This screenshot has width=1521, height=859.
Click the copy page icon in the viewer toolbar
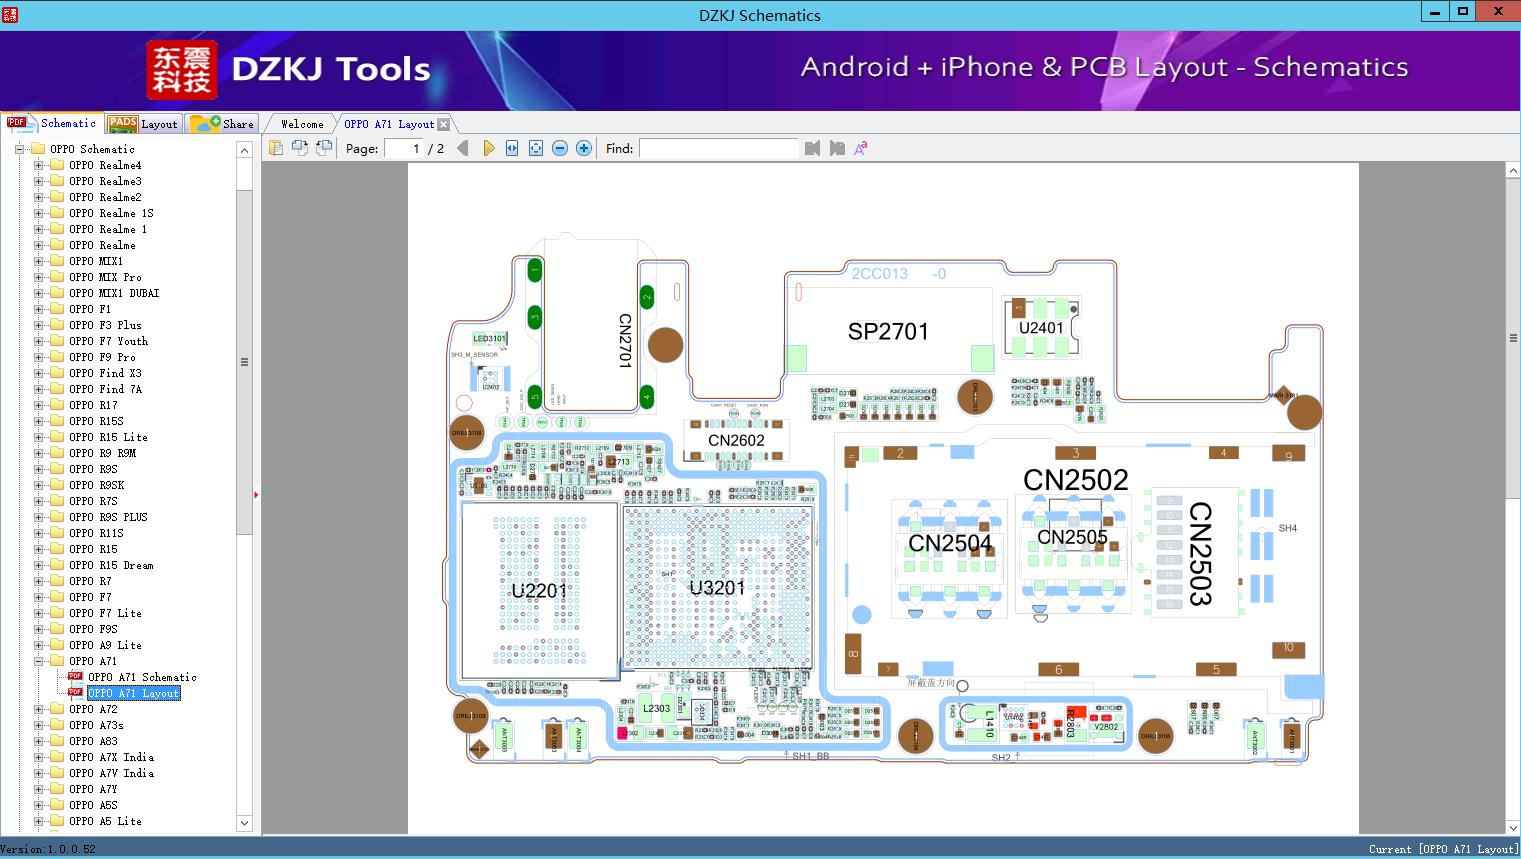click(x=275, y=148)
